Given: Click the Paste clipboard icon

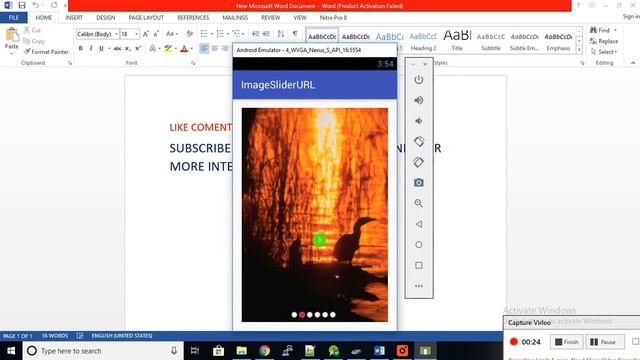Looking at the screenshot, I should pyautogui.click(x=12, y=35).
